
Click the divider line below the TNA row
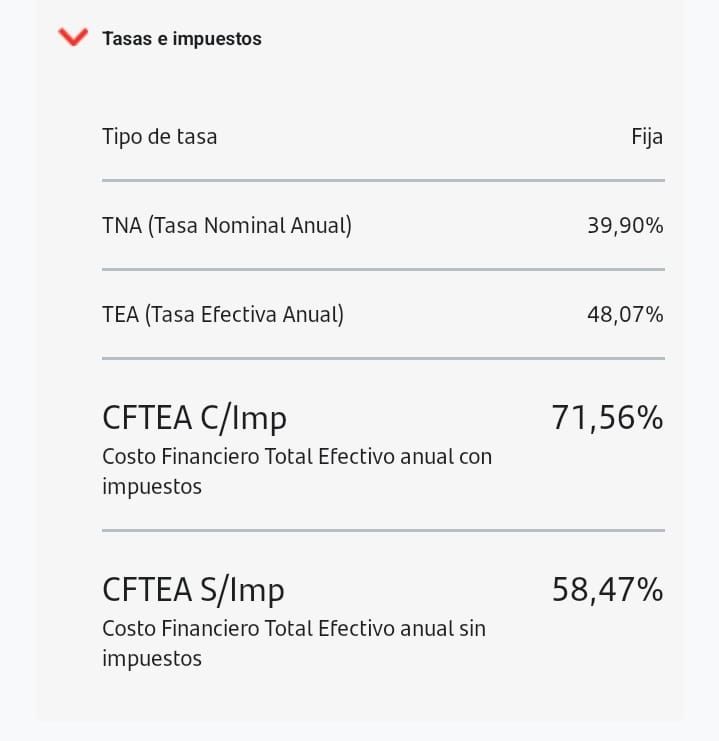[x=383, y=269]
